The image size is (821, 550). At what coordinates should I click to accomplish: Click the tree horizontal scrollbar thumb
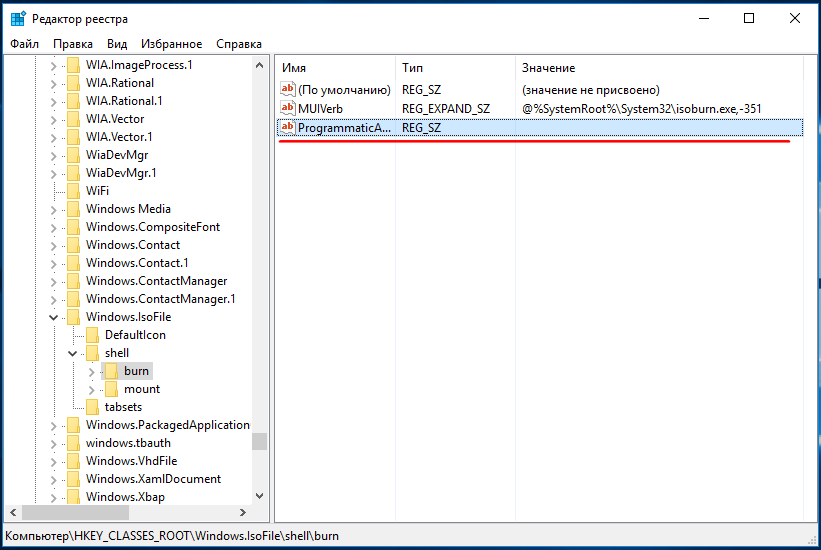[x=75, y=512]
